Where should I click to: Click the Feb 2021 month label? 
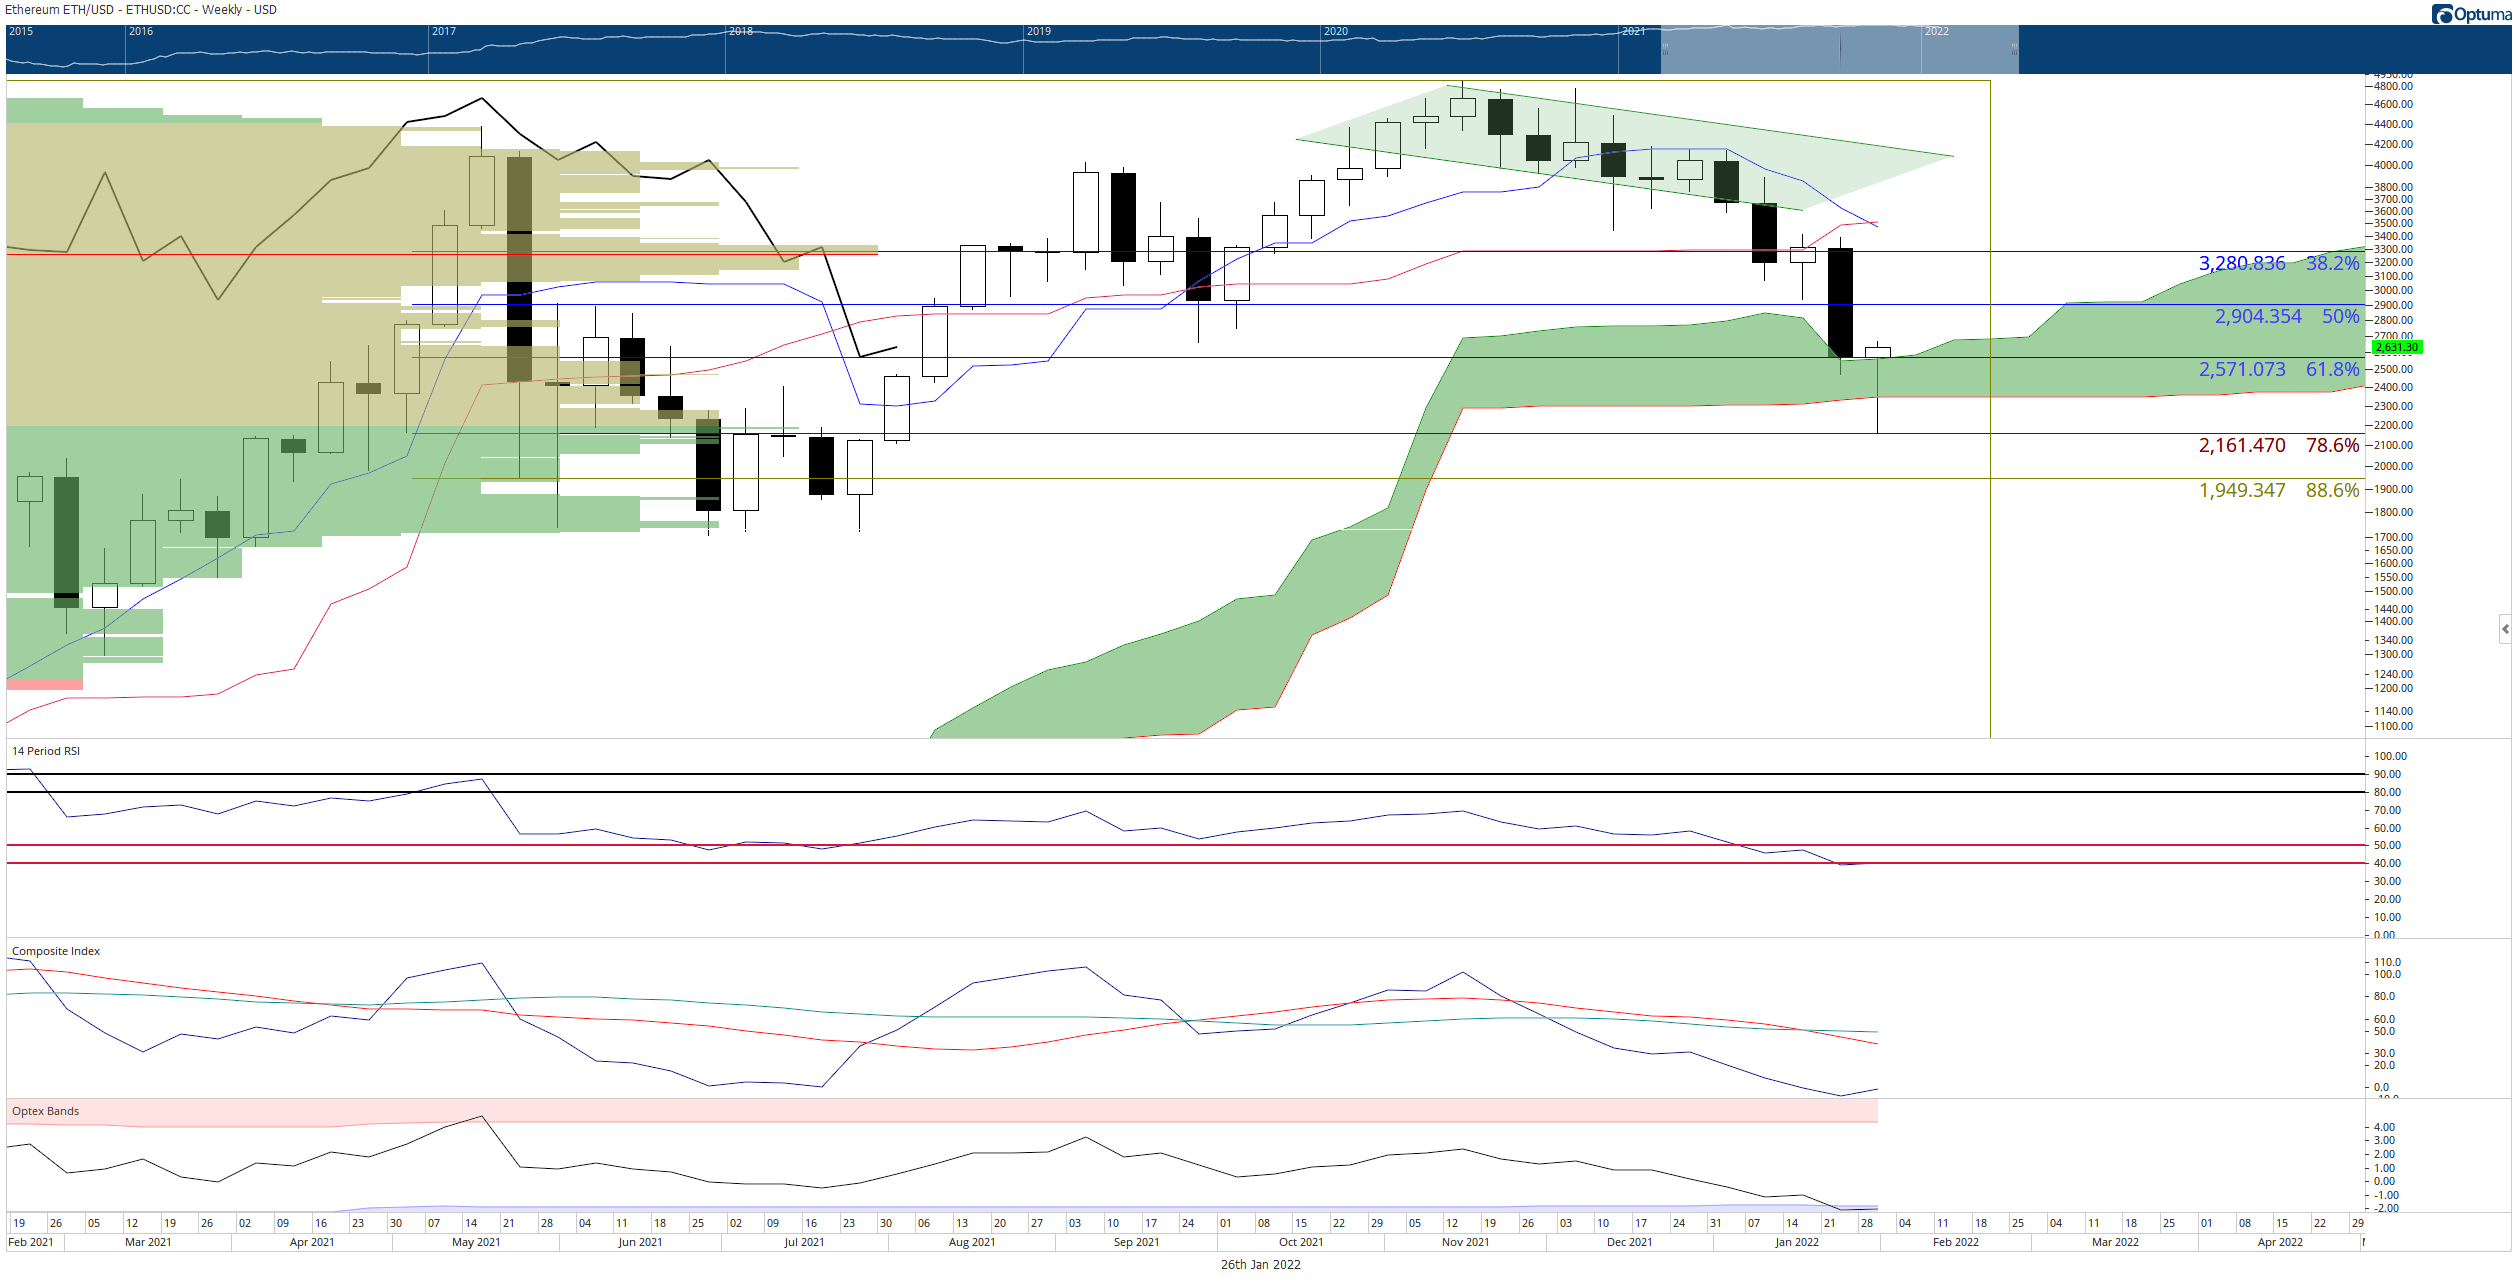31,1242
